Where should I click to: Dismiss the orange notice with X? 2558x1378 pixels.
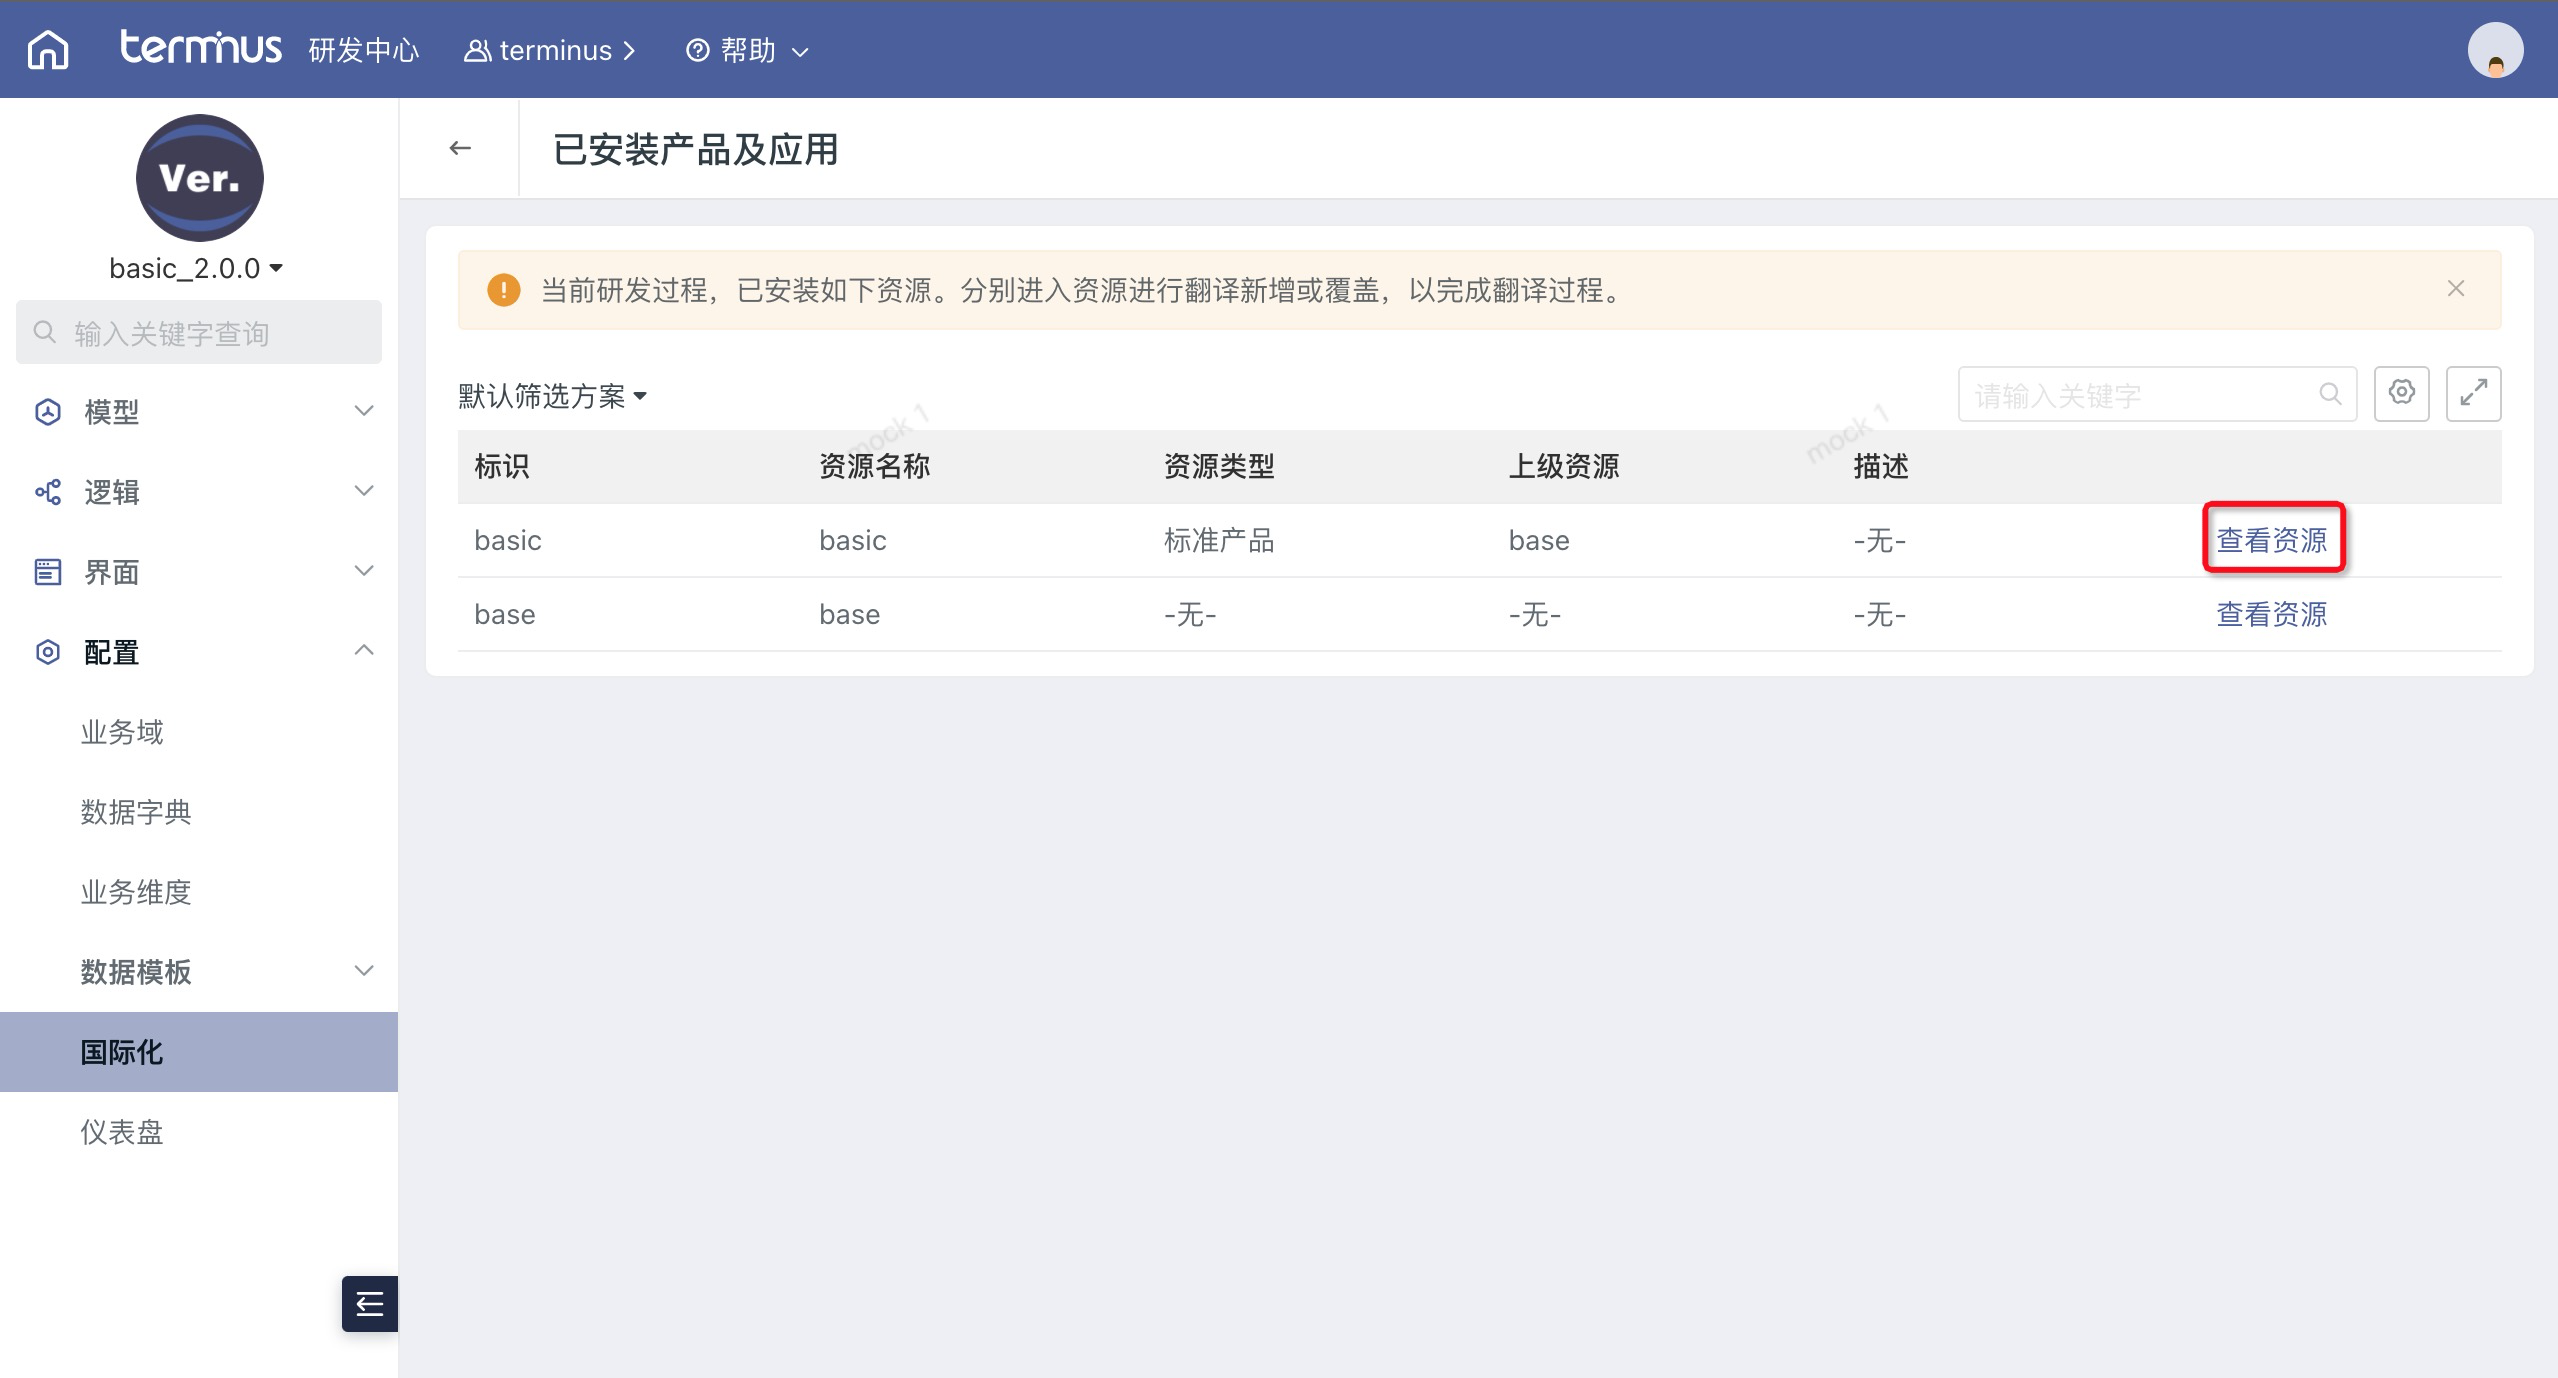click(2456, 288)
